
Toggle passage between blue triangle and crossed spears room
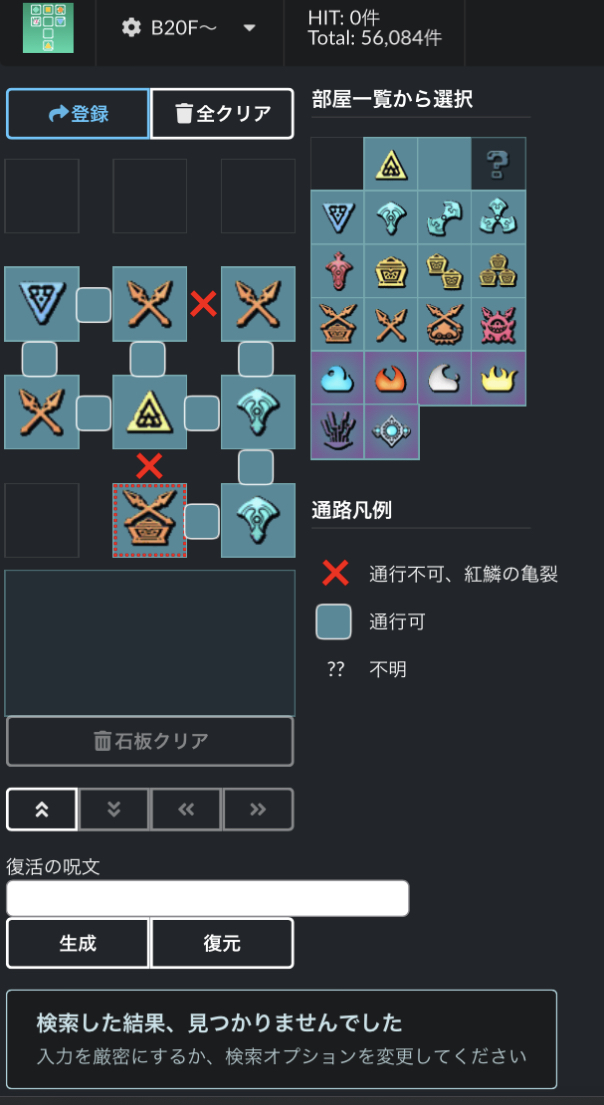pyautogui.click(x=94, y=304)
